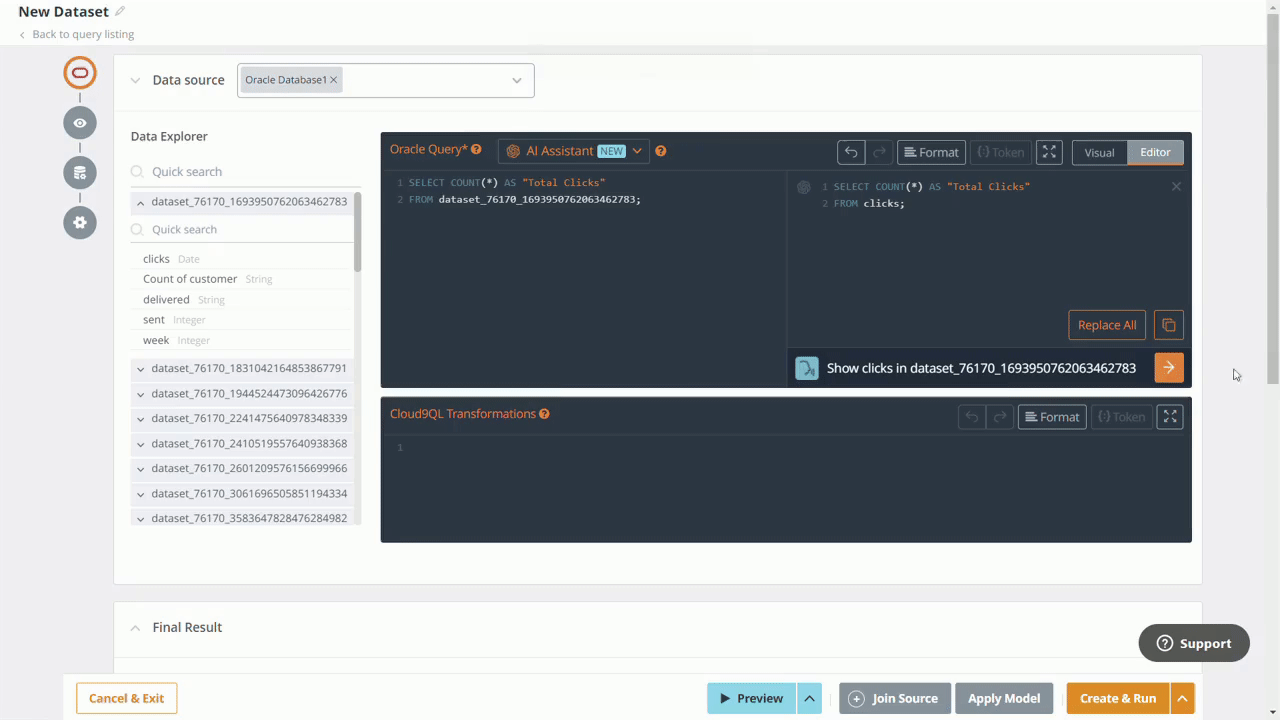Click the Oracle data source step icon
1280x720 pixels.
pyautogui.click(x=80, y=73)
